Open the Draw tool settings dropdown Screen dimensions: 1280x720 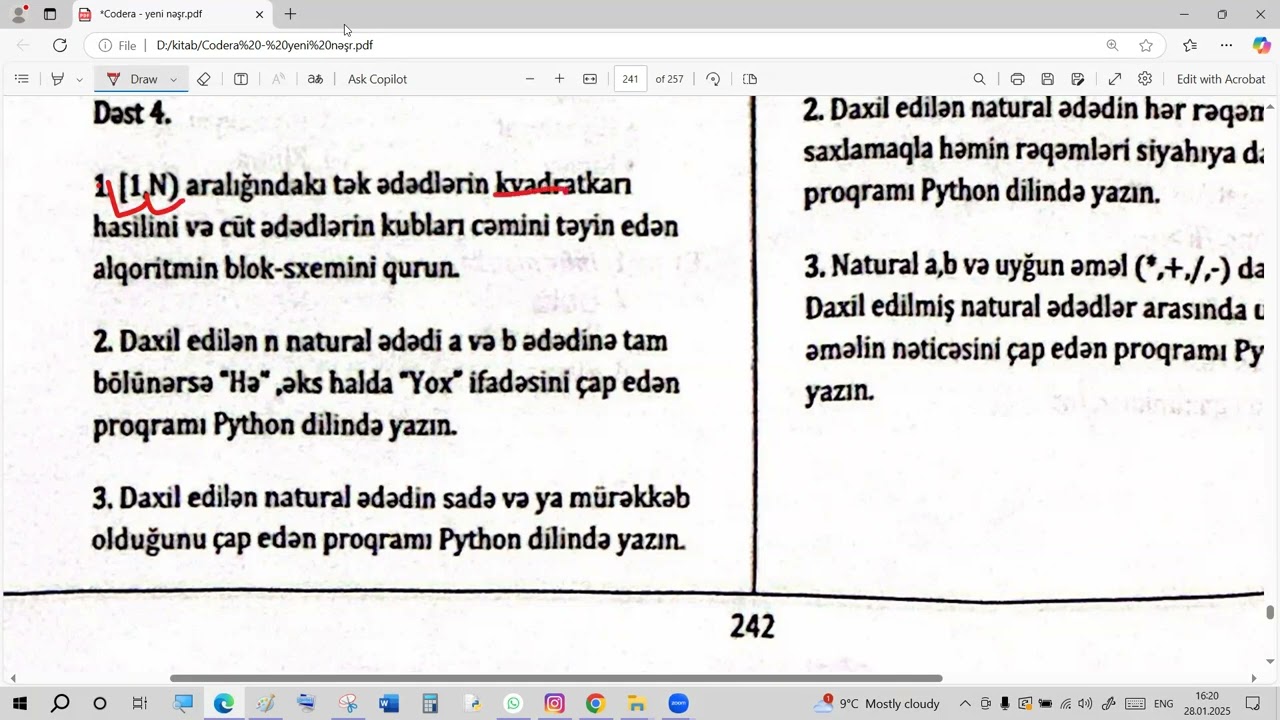click(174, 79)
